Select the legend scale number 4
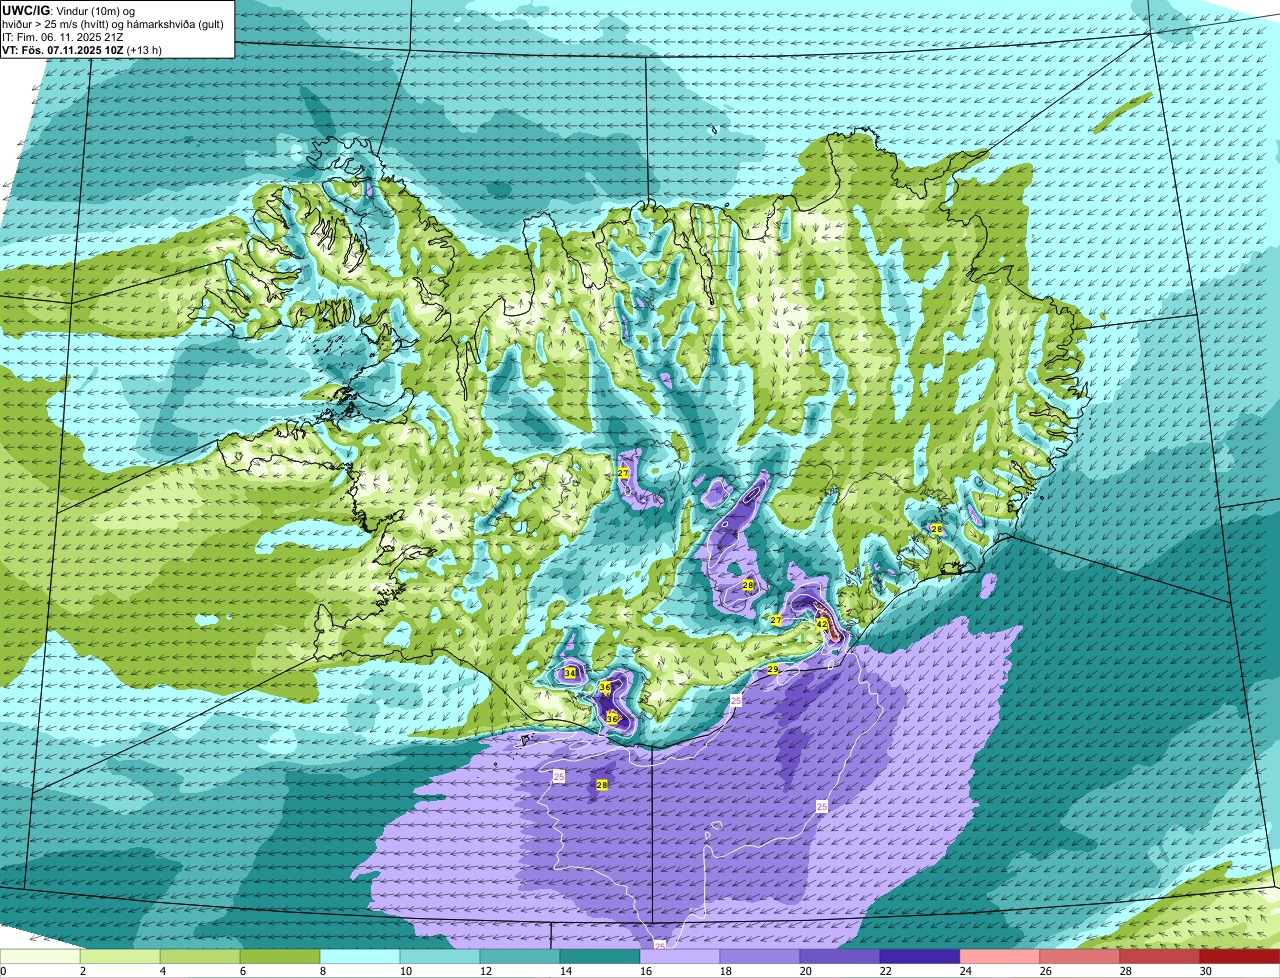This screenshot has width=1280, height=978. (x=163, y=971)
